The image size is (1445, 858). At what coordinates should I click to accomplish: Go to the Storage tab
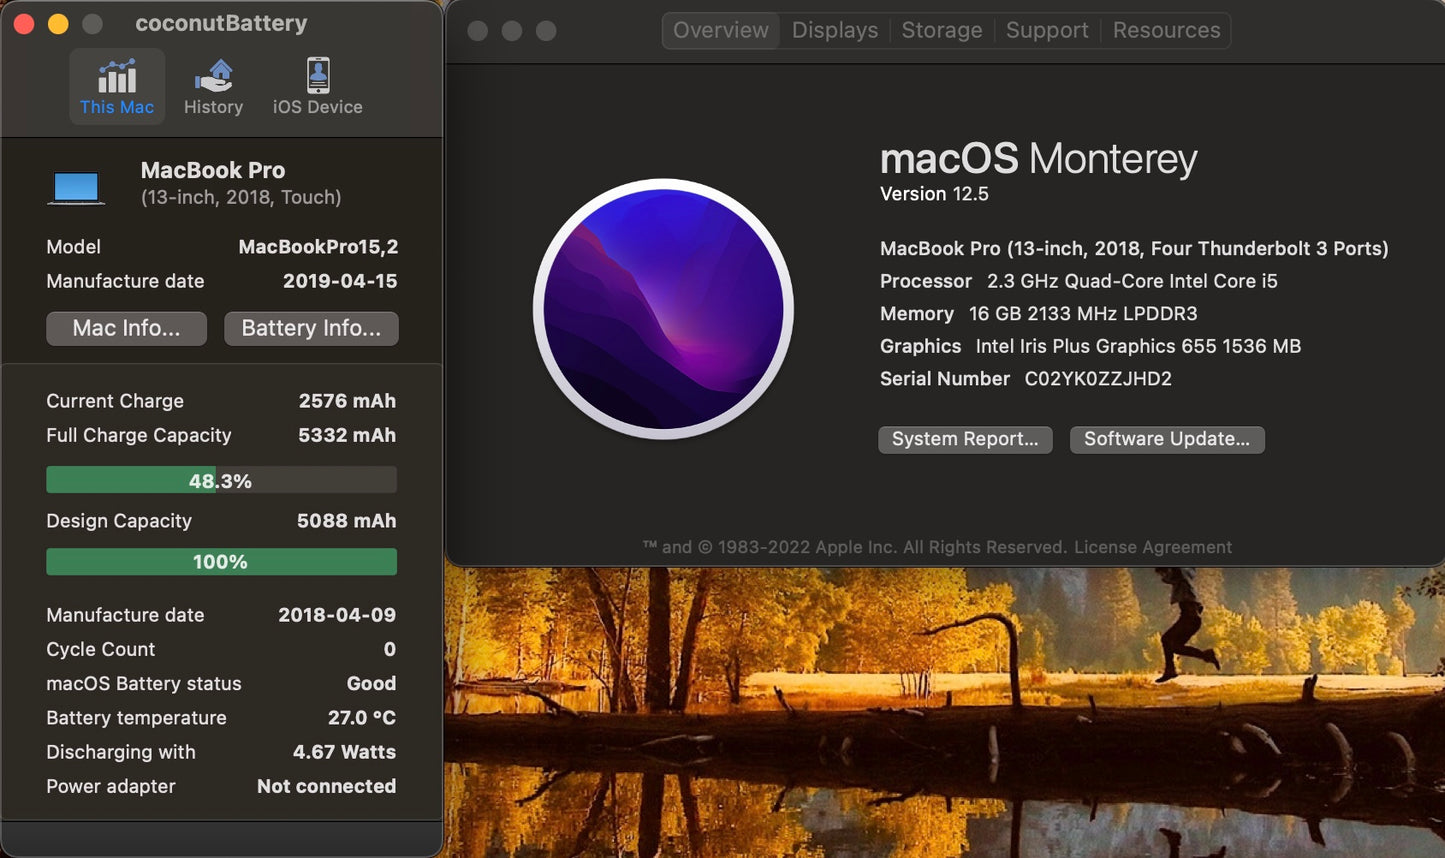click(x=941, y=31)
